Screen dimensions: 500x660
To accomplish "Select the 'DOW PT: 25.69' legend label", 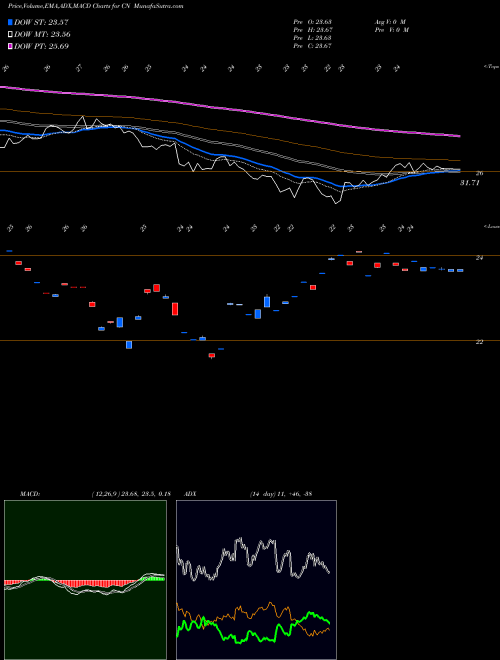I will click(x=41, y=46).
